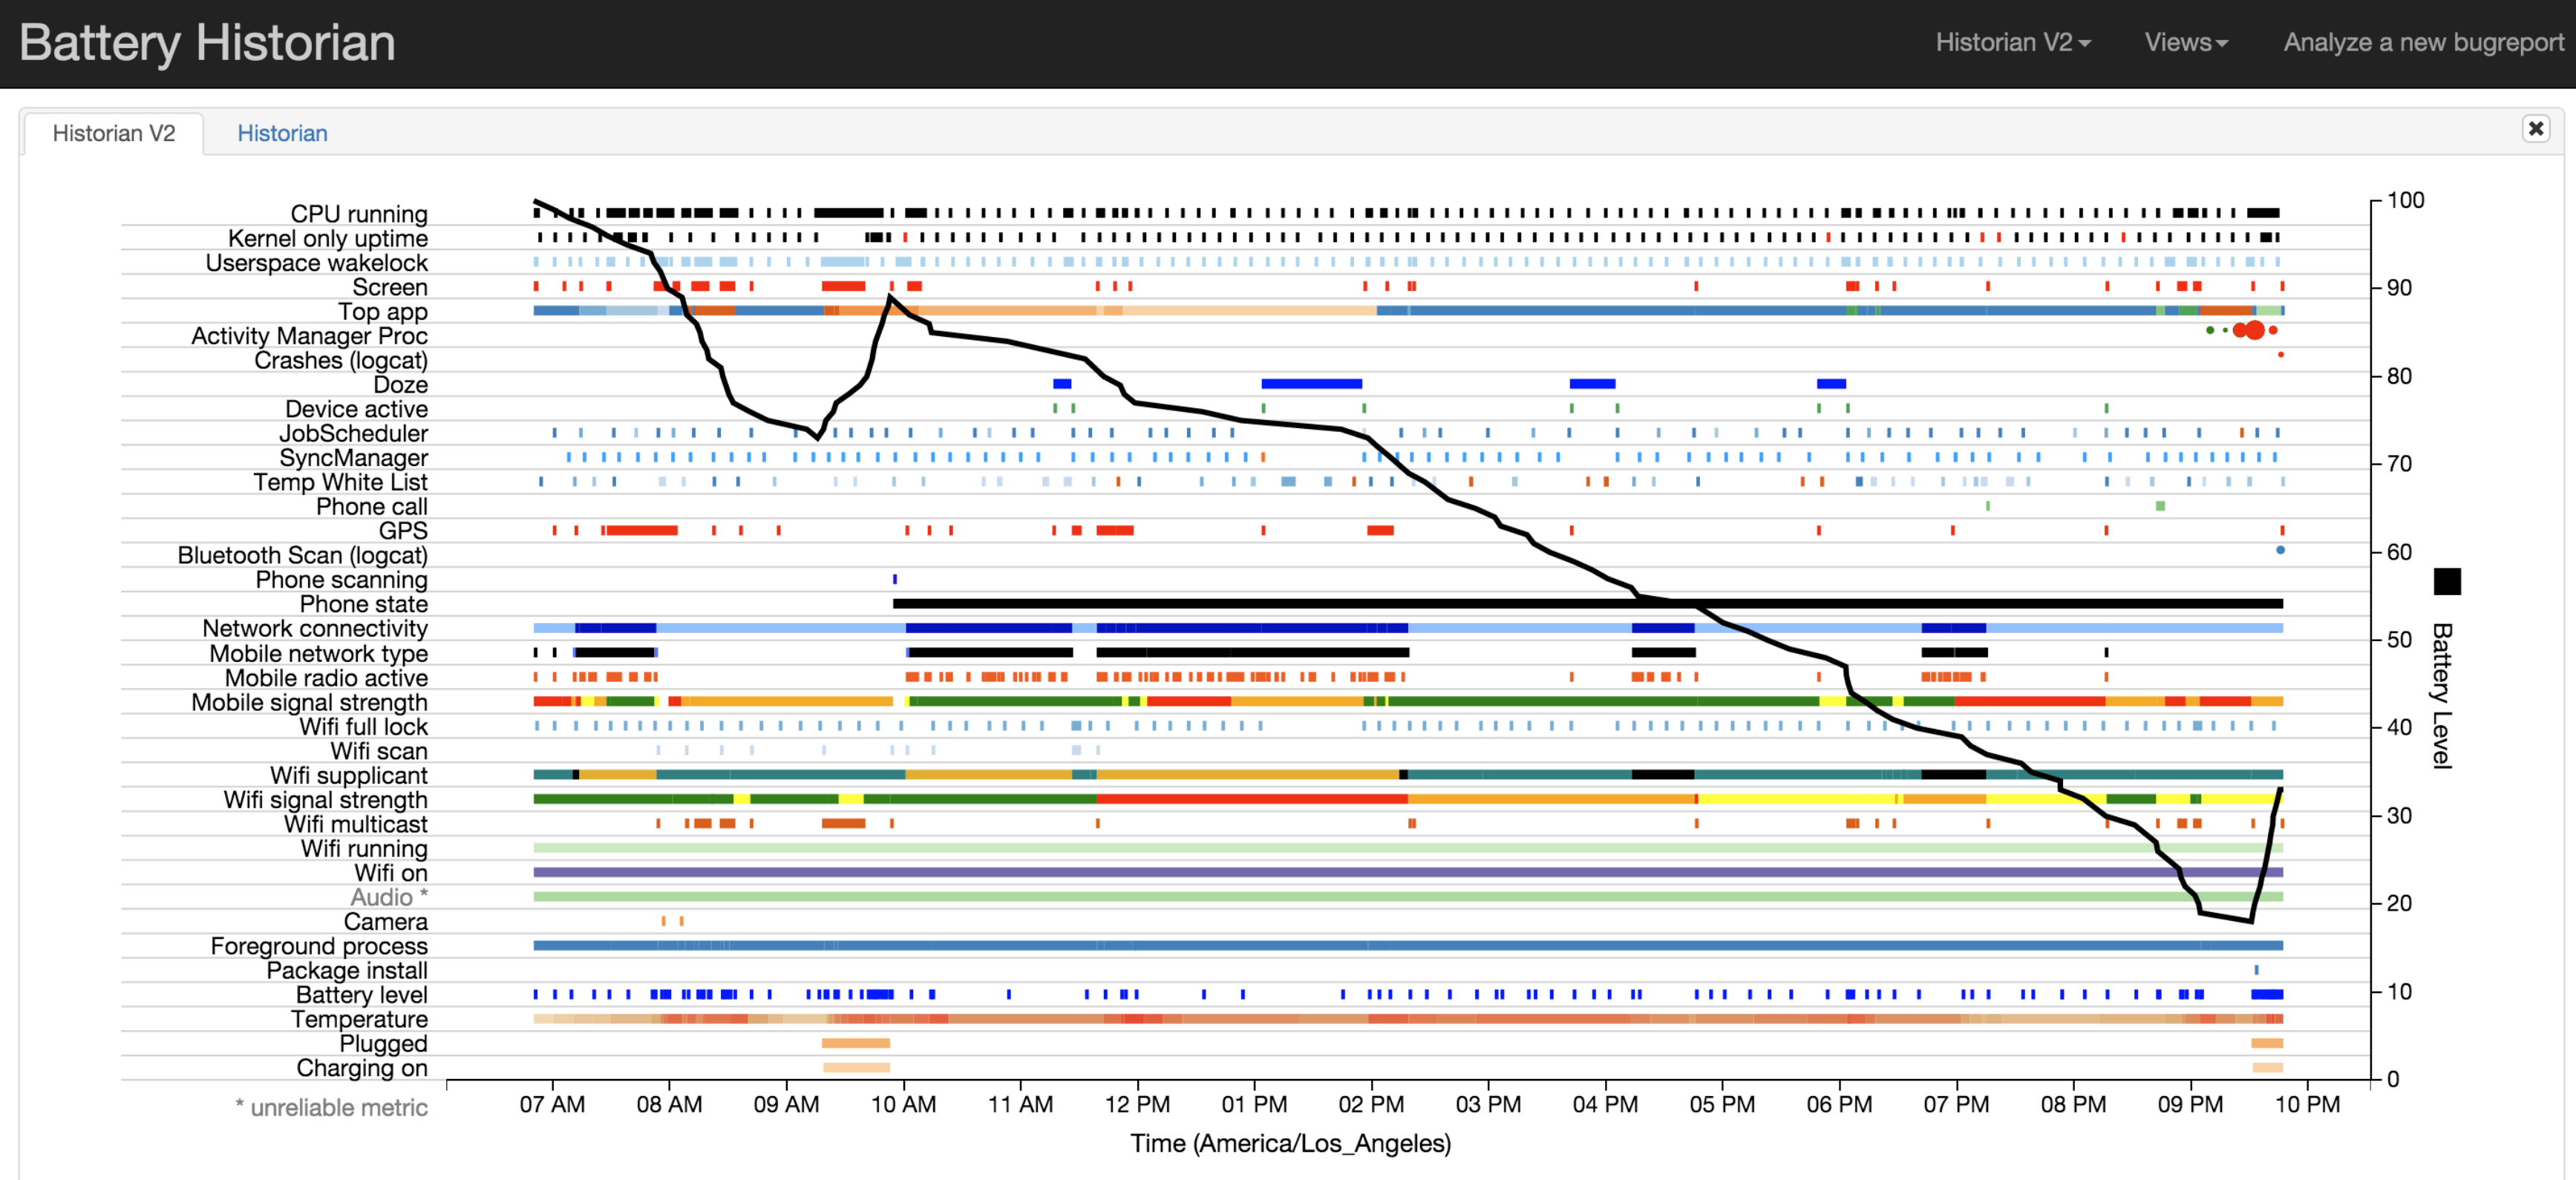Click the blue Bluetooth Scan dot

[2280, 550]
